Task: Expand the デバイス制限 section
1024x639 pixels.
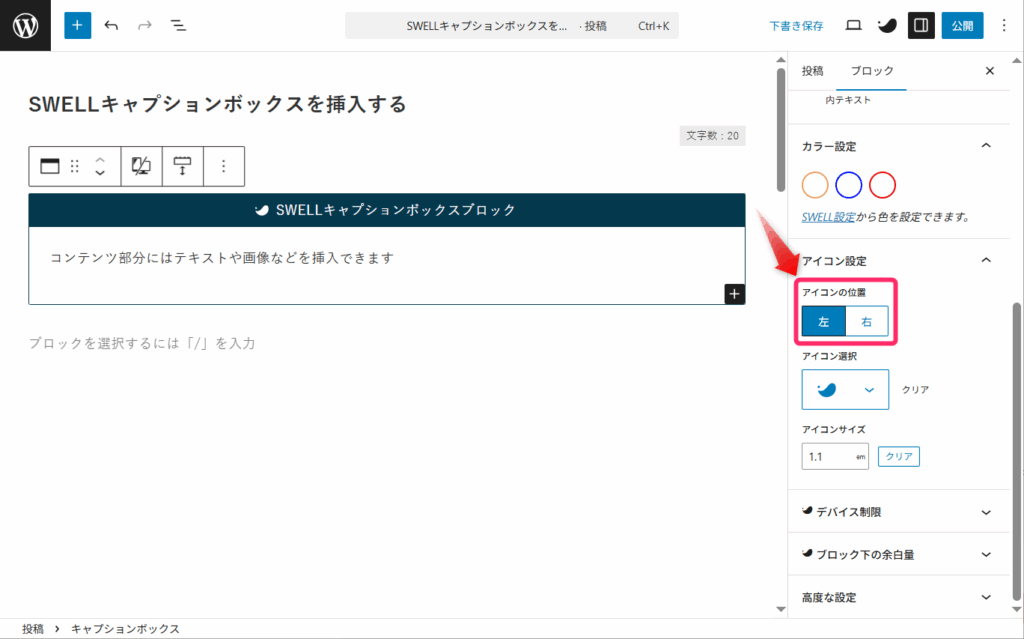Action: click(x=899, y=512)
